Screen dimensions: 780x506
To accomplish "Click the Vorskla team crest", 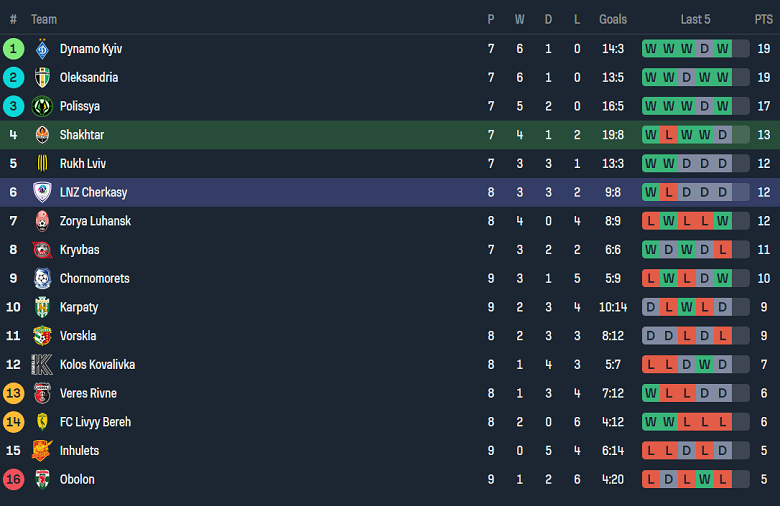I will 42,336.
